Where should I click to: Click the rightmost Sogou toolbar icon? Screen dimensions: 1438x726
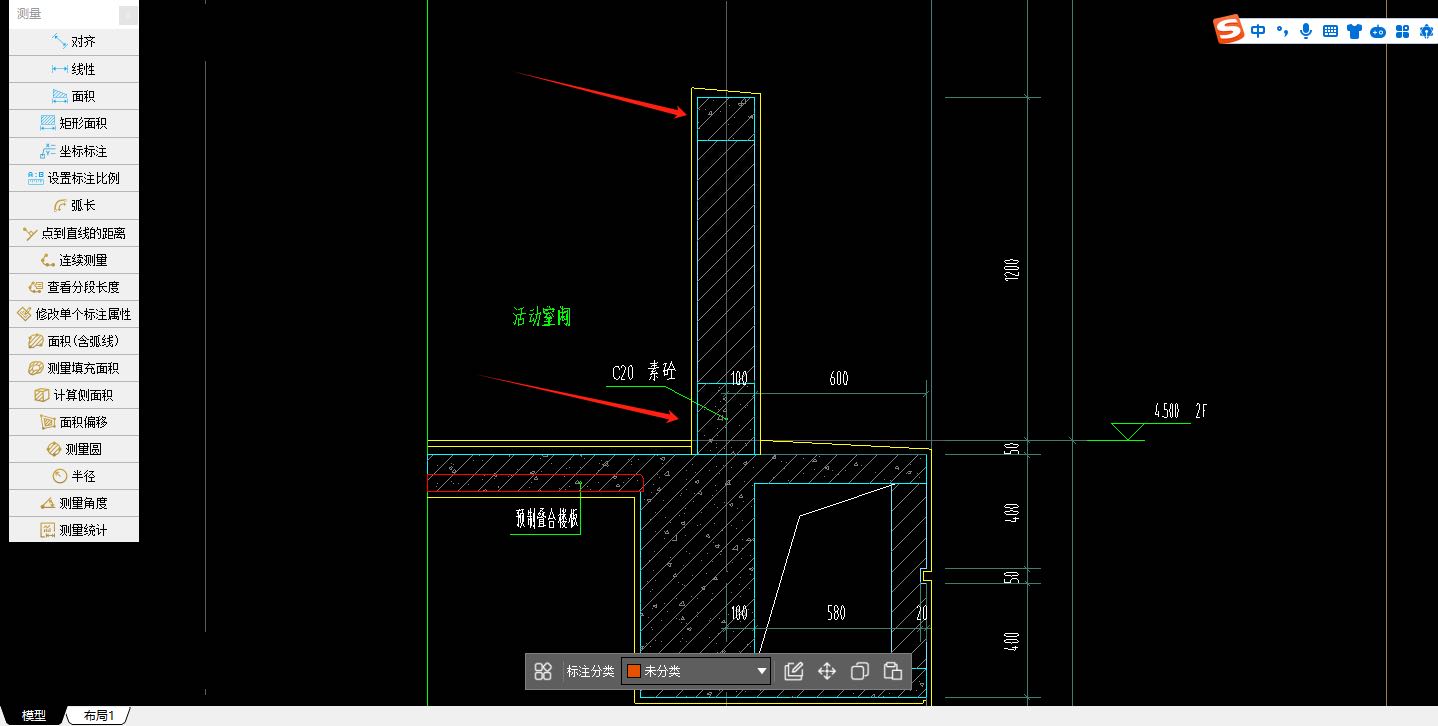pyautogui.click(x=1426, y=31)
